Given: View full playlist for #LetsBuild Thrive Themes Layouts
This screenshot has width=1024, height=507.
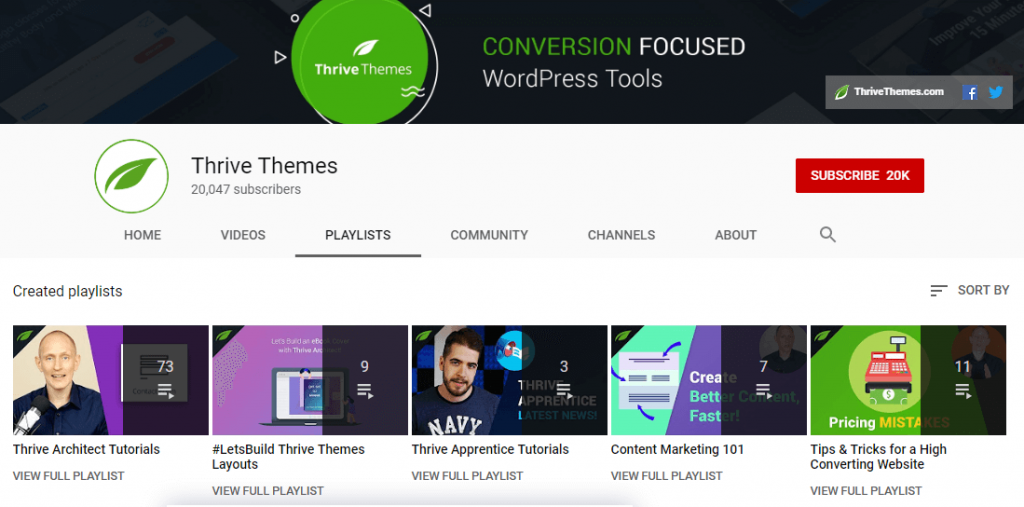Looking at the screenshot, I should click(x=268, y=491).
